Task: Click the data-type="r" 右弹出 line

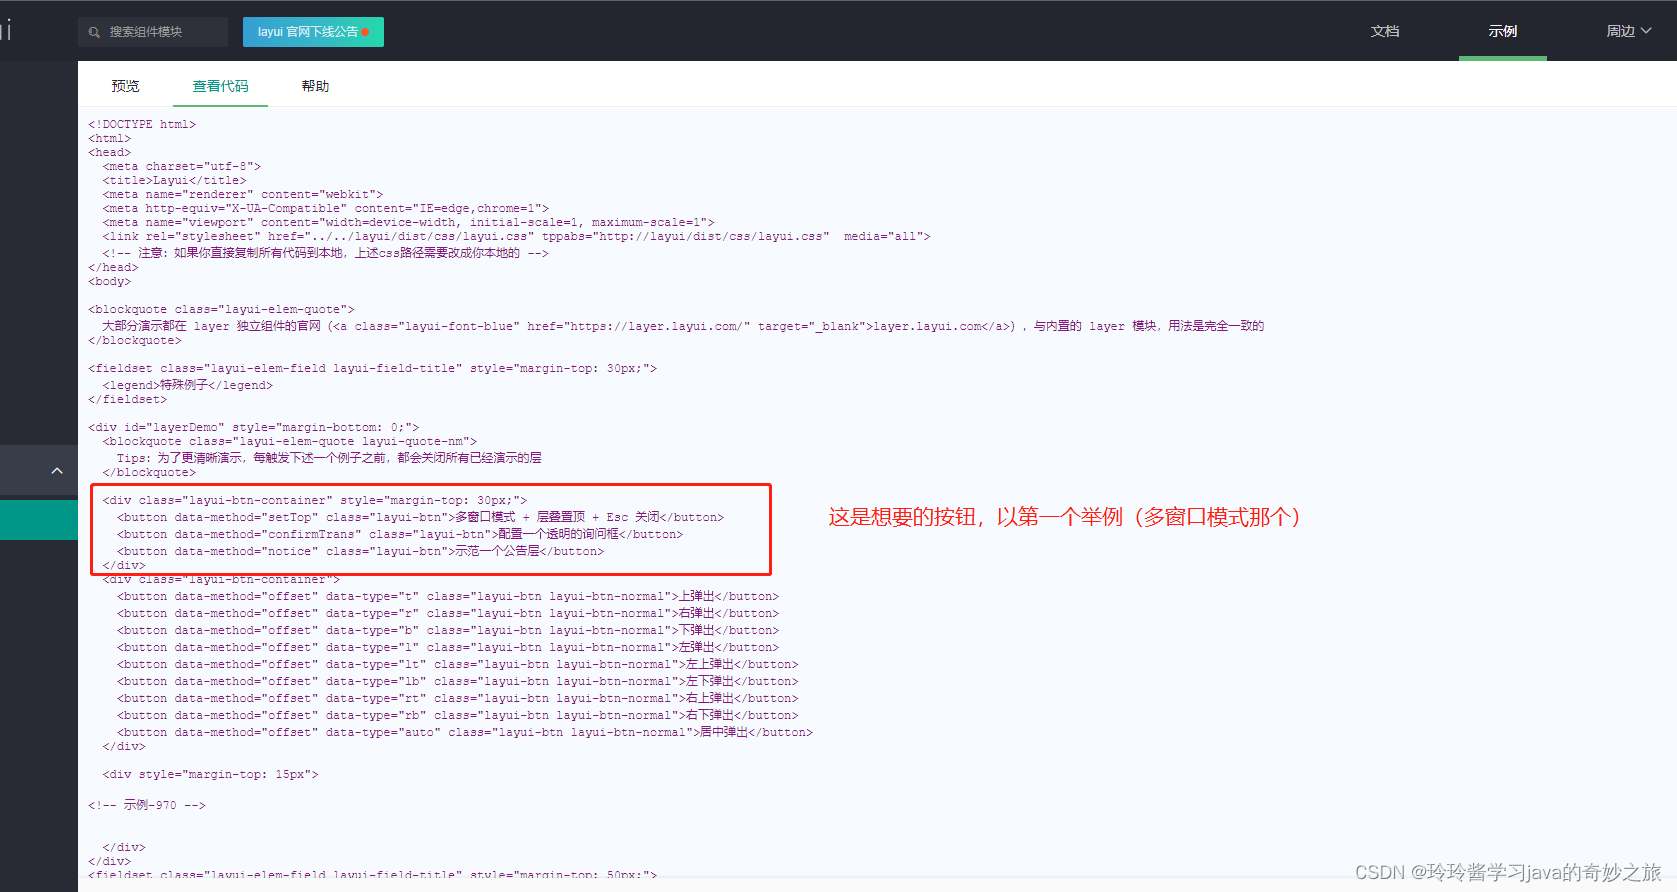Action: (x=448, y=613)
